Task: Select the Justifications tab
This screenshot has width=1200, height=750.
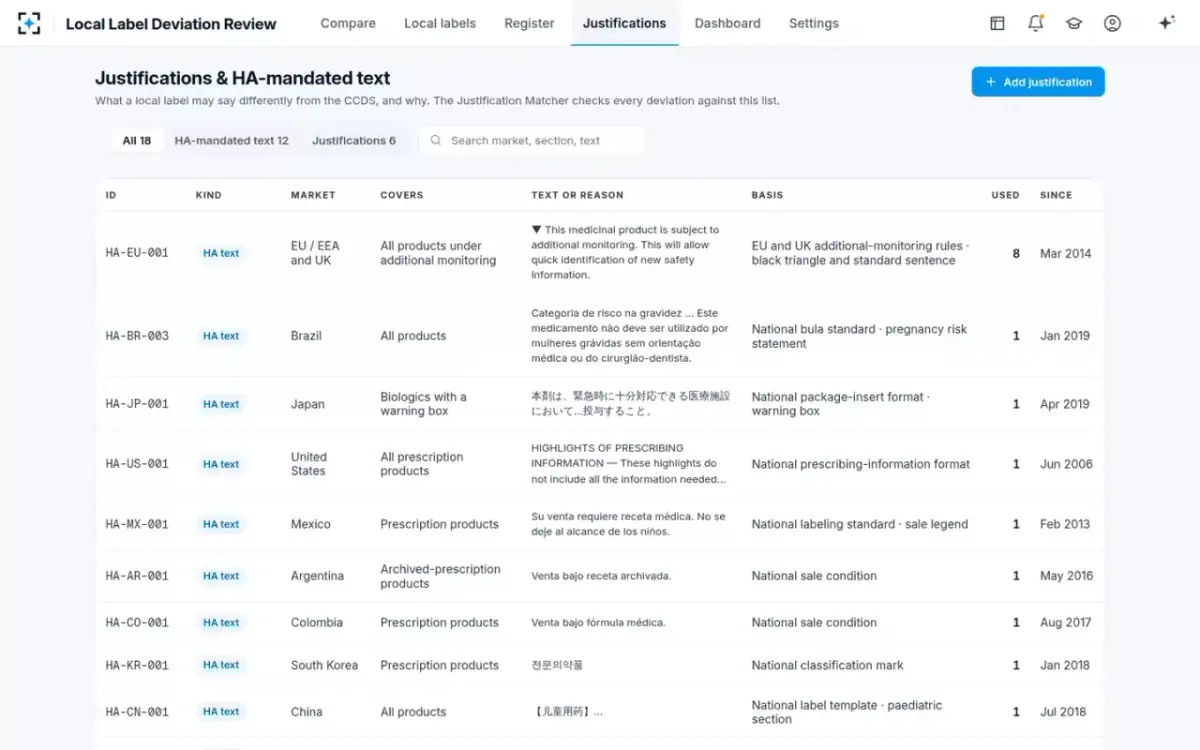Action: (624, 23)
